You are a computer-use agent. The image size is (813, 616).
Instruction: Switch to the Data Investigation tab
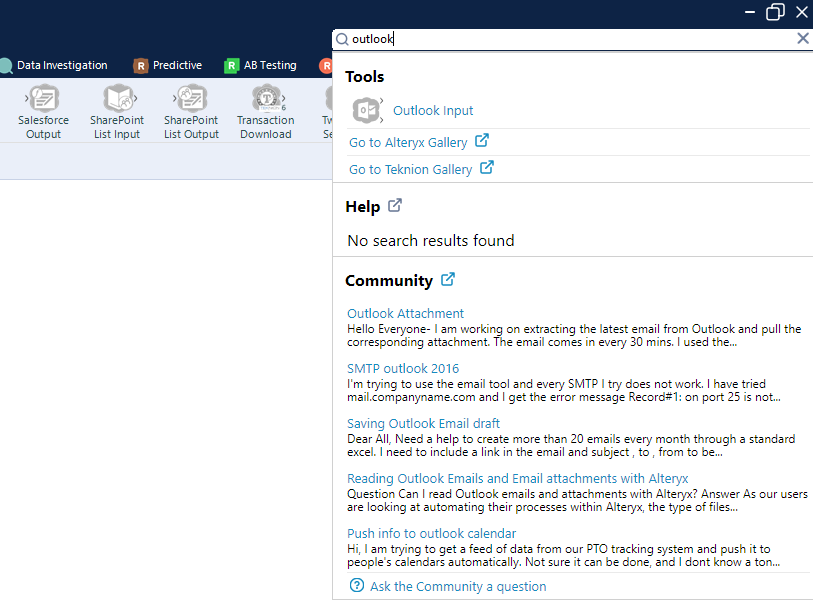click(x=55, y=65)
